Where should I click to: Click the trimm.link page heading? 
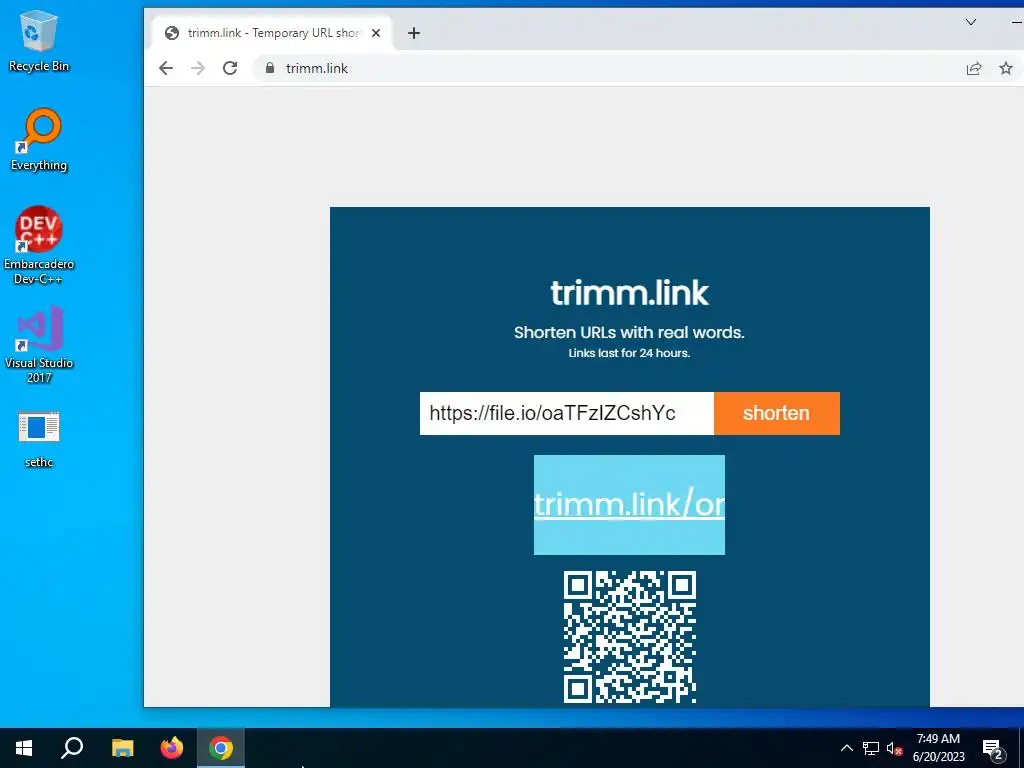pos(630,293)
